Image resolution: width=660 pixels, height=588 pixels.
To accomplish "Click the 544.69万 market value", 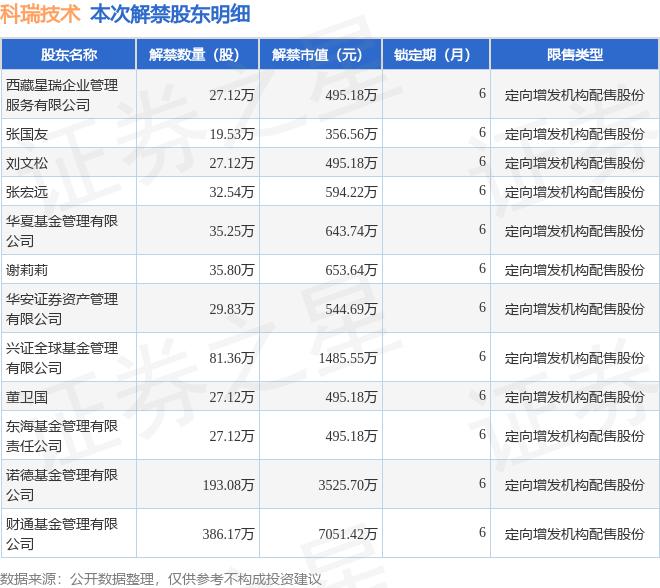I will pos(351,309).
